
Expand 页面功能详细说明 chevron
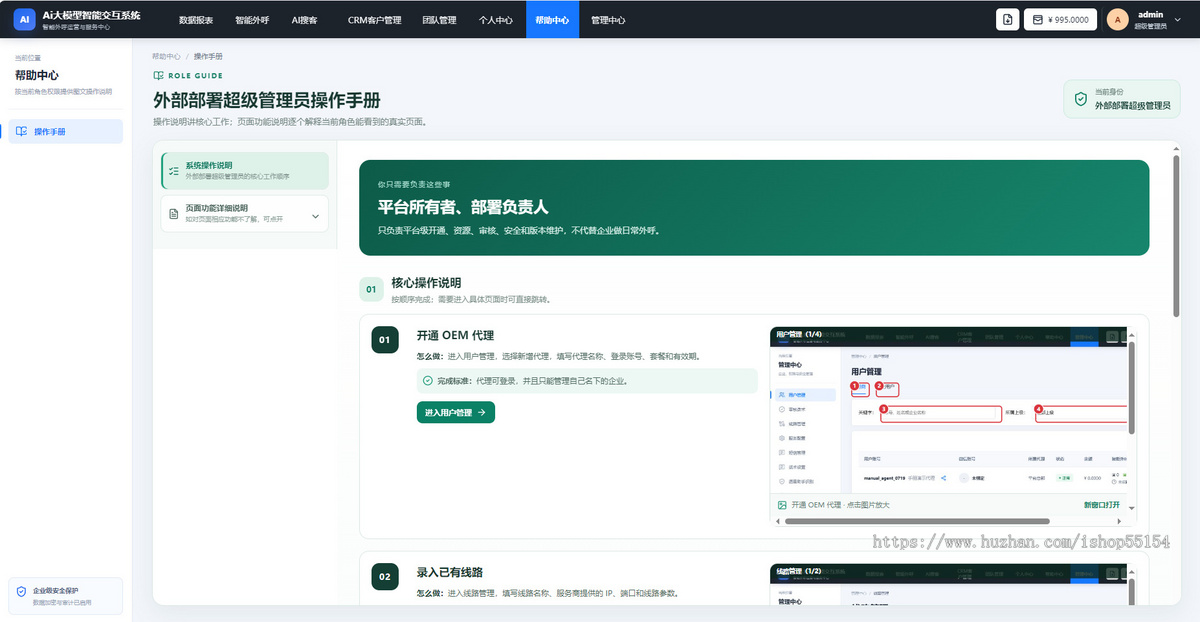(x=315, y=215)
